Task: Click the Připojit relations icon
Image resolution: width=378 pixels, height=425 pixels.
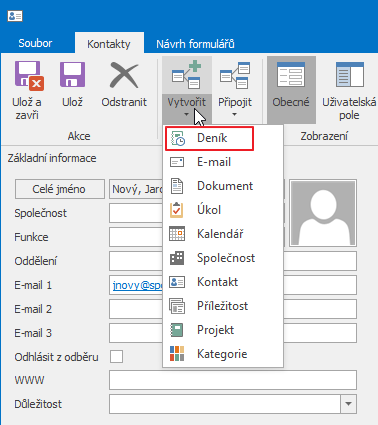Action: pos(235,75)
